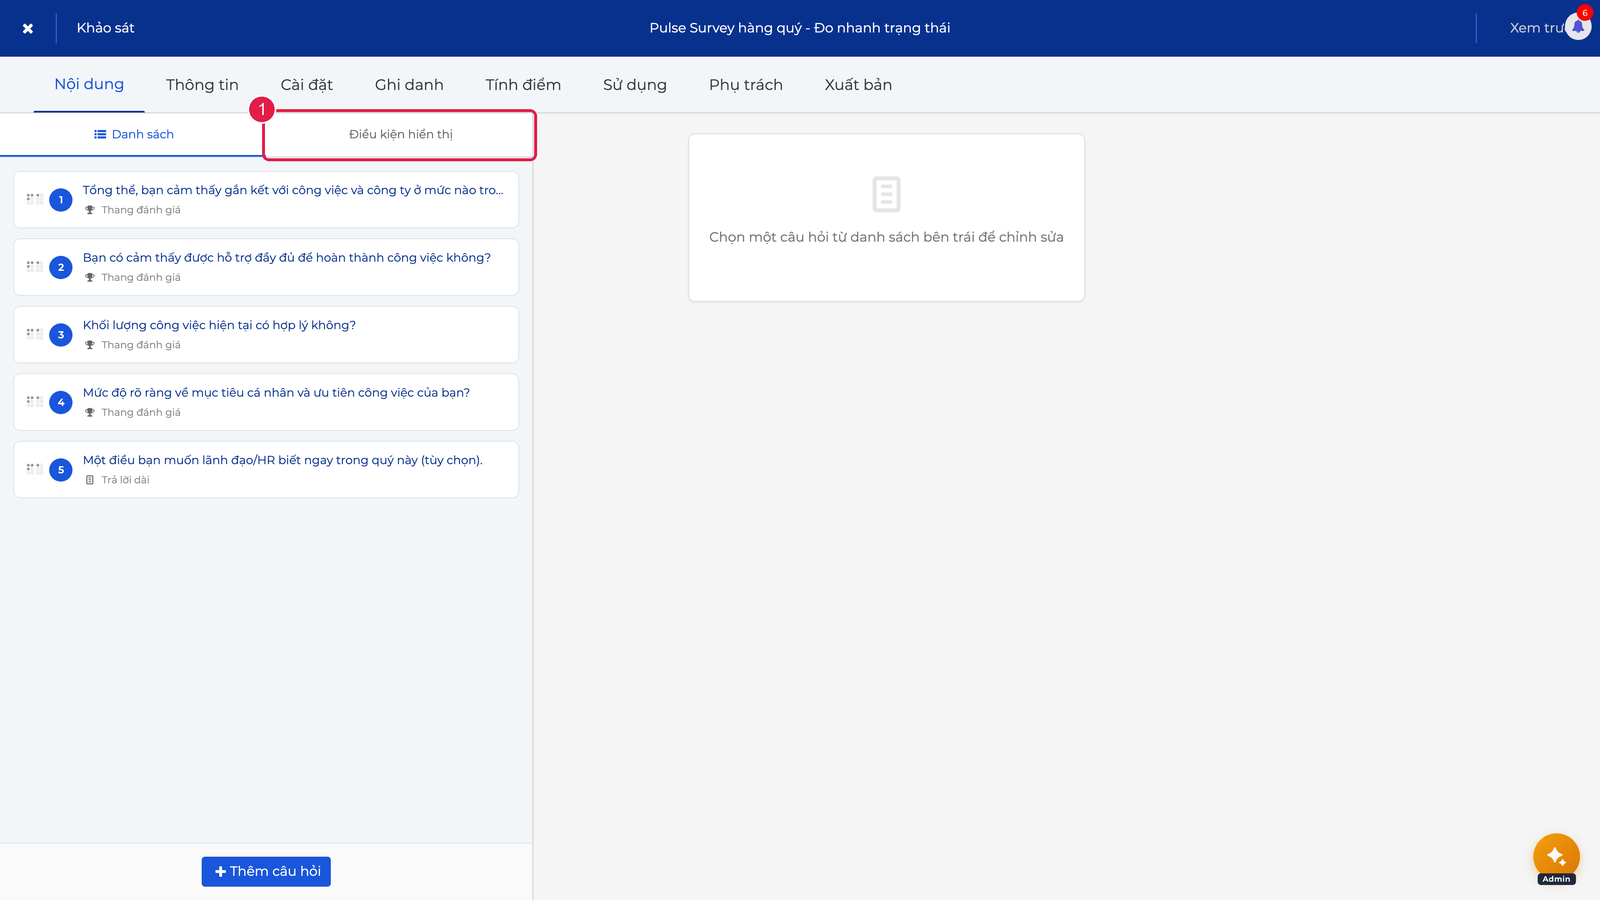This screenshot has height=900, width=1600.
Task: Add a new question with Thêm câu hỏi
Action: point(266,871)
